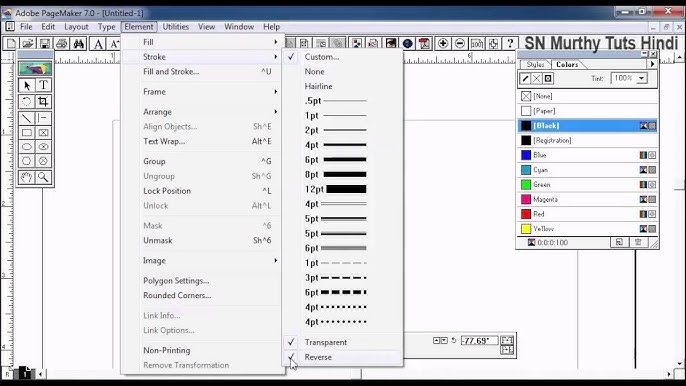Select the Cropping tool in the toolbox
Viewport: 686px width, 386px height.
click(43, 102)
